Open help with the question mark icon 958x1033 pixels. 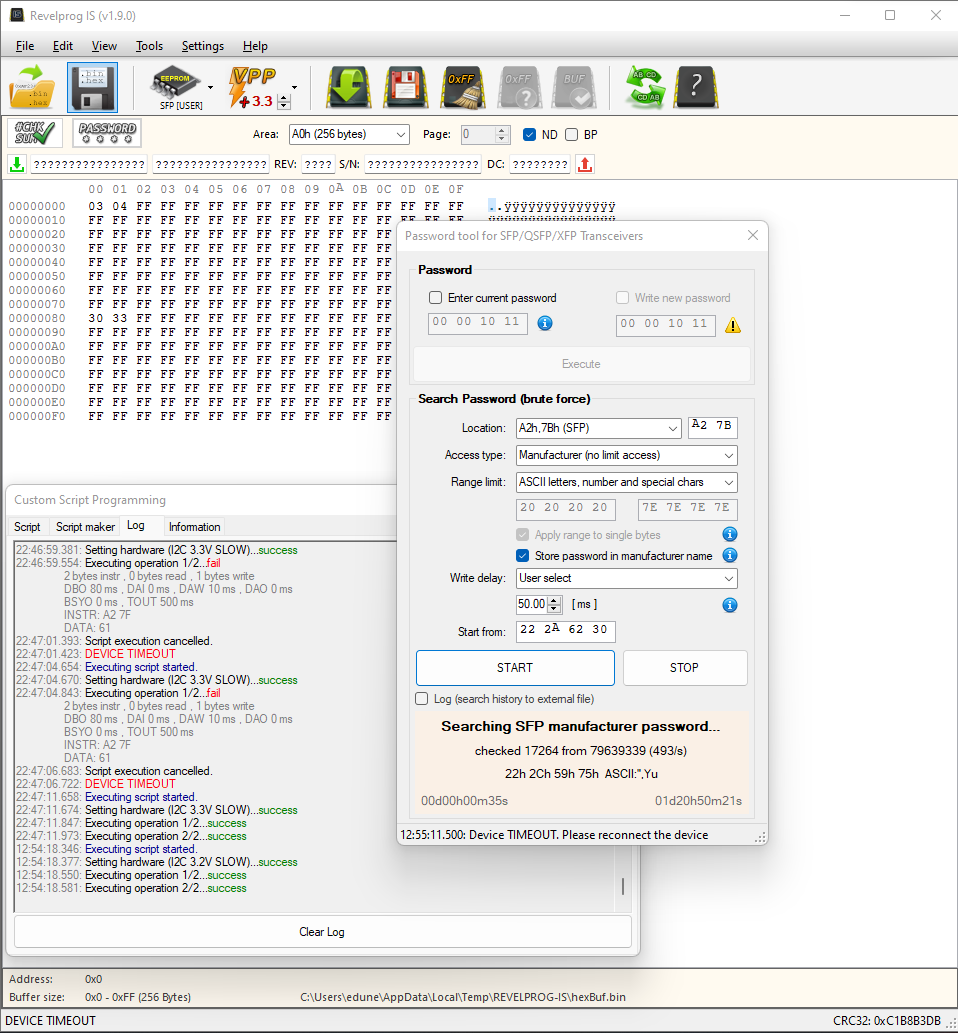tap(696, 87)
